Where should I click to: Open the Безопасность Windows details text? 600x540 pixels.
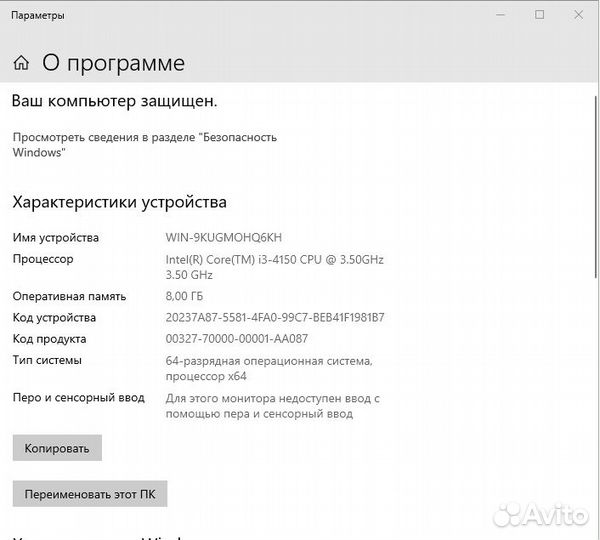(x=144, y=144)
